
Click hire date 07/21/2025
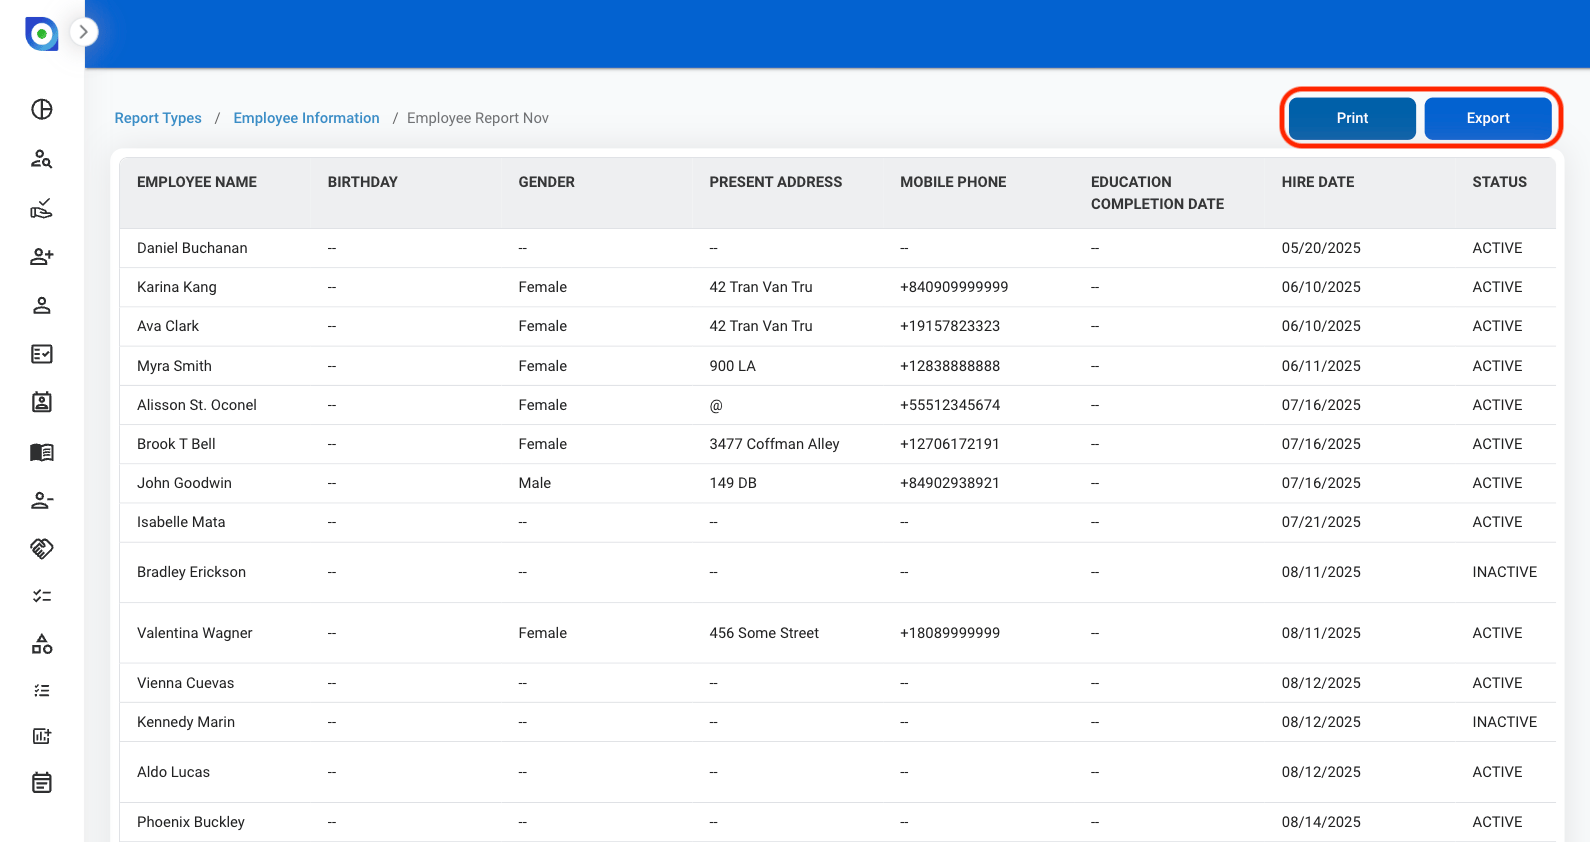[1321, 522]
